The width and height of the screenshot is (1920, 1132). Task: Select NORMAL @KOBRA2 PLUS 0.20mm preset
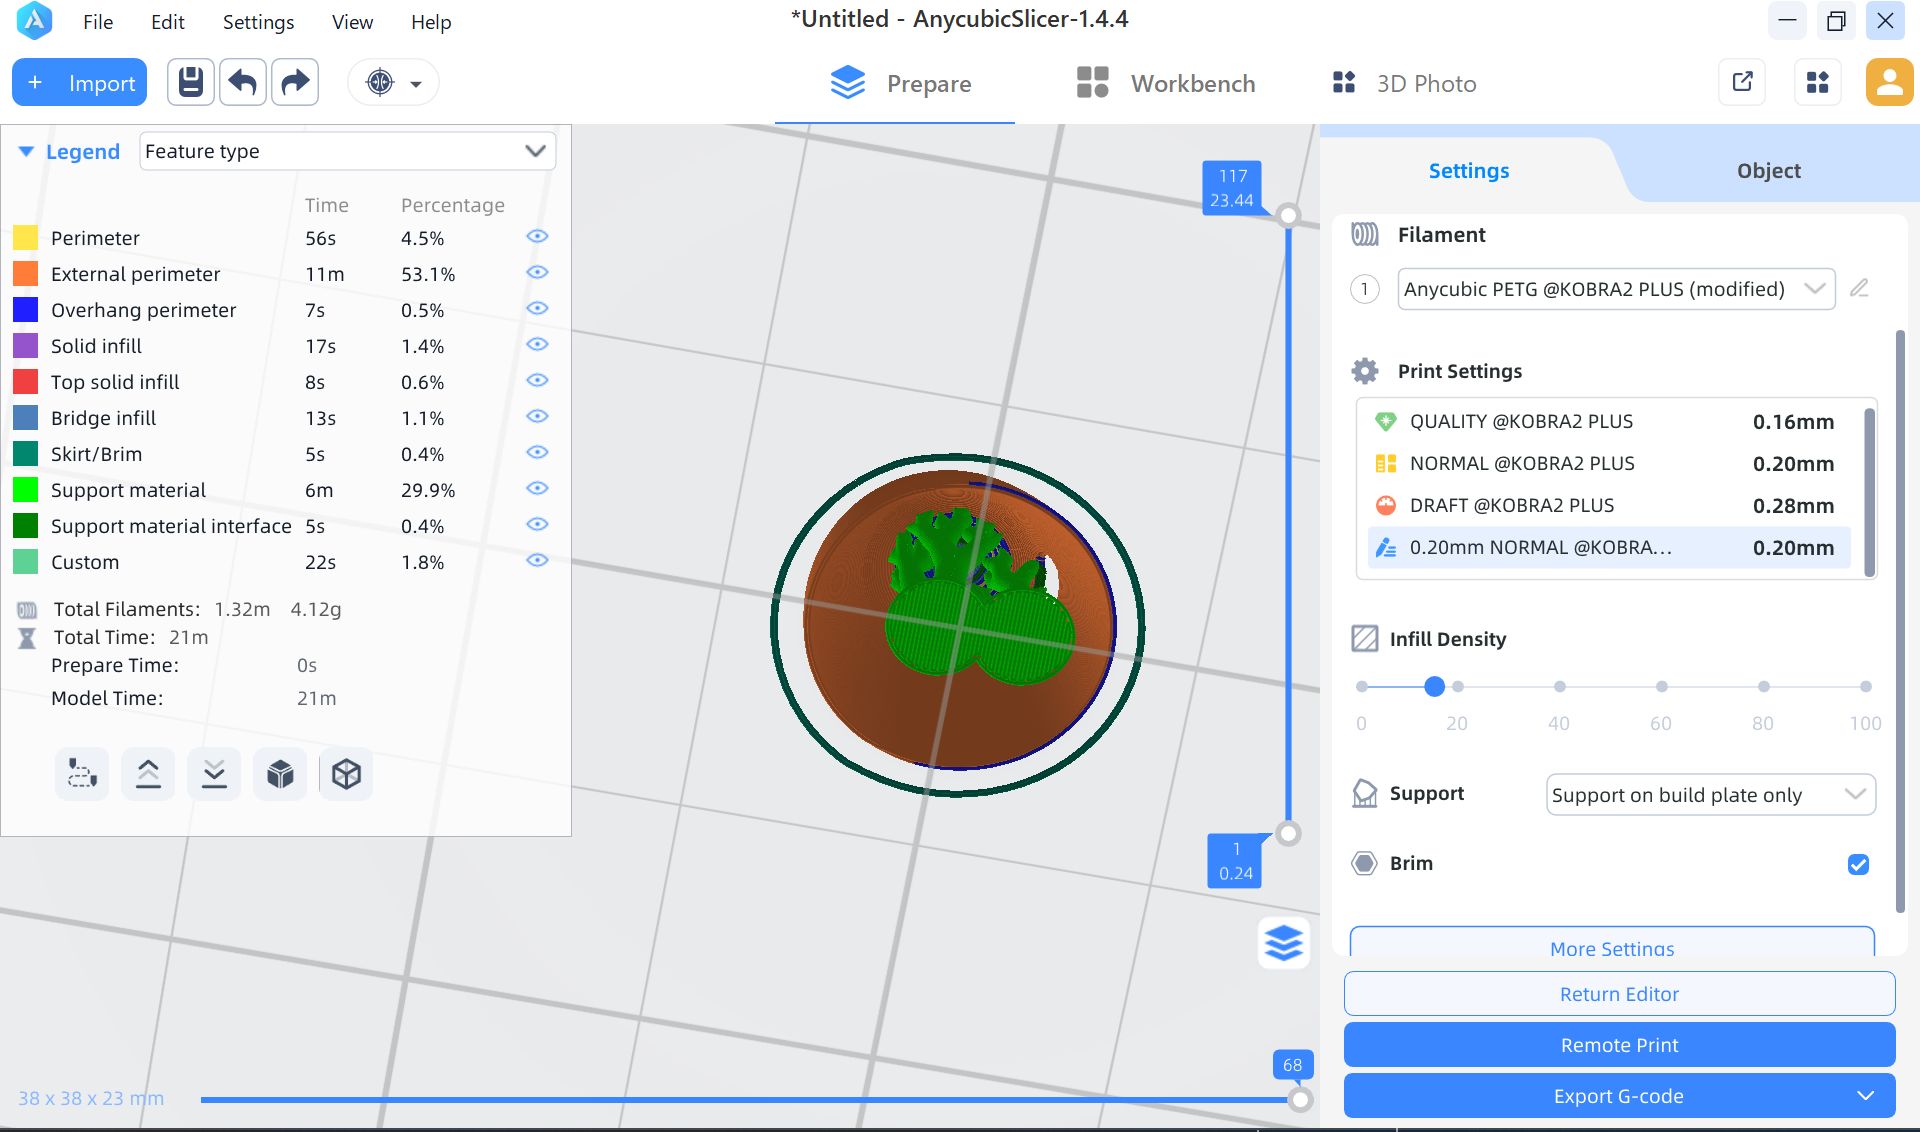click(1608, 463)
